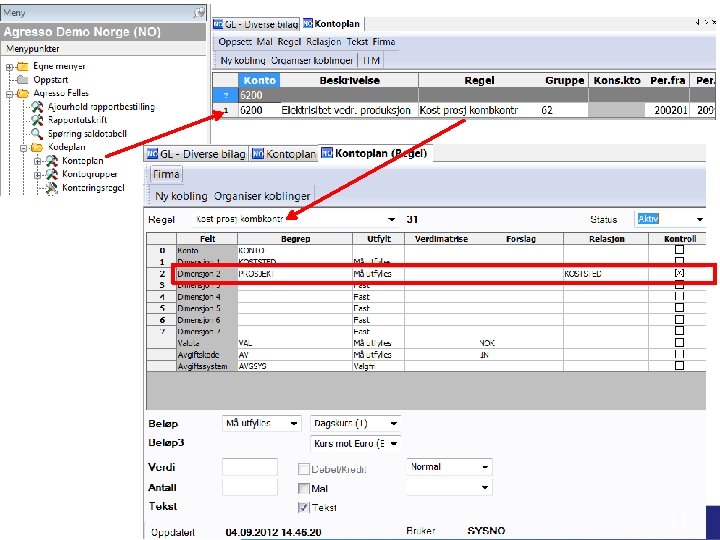Screen dimensions: 720x540
Task: Click the Kodeplan folder icon
Action: pos(37,147)
